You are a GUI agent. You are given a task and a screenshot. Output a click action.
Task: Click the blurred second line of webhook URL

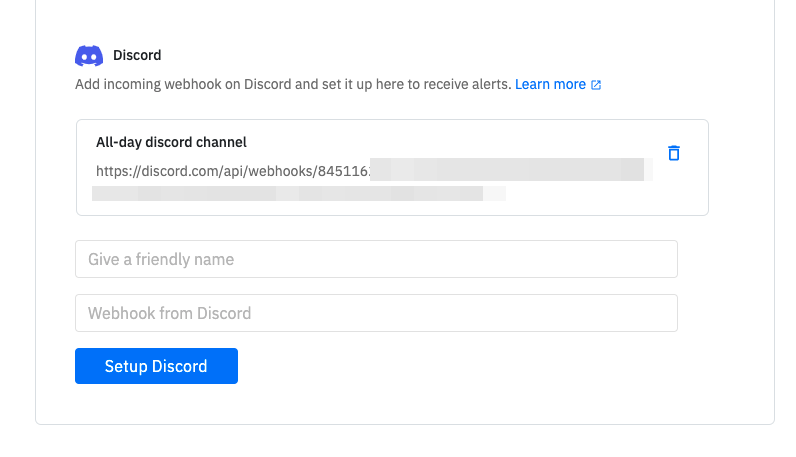[x=298, y=192]
